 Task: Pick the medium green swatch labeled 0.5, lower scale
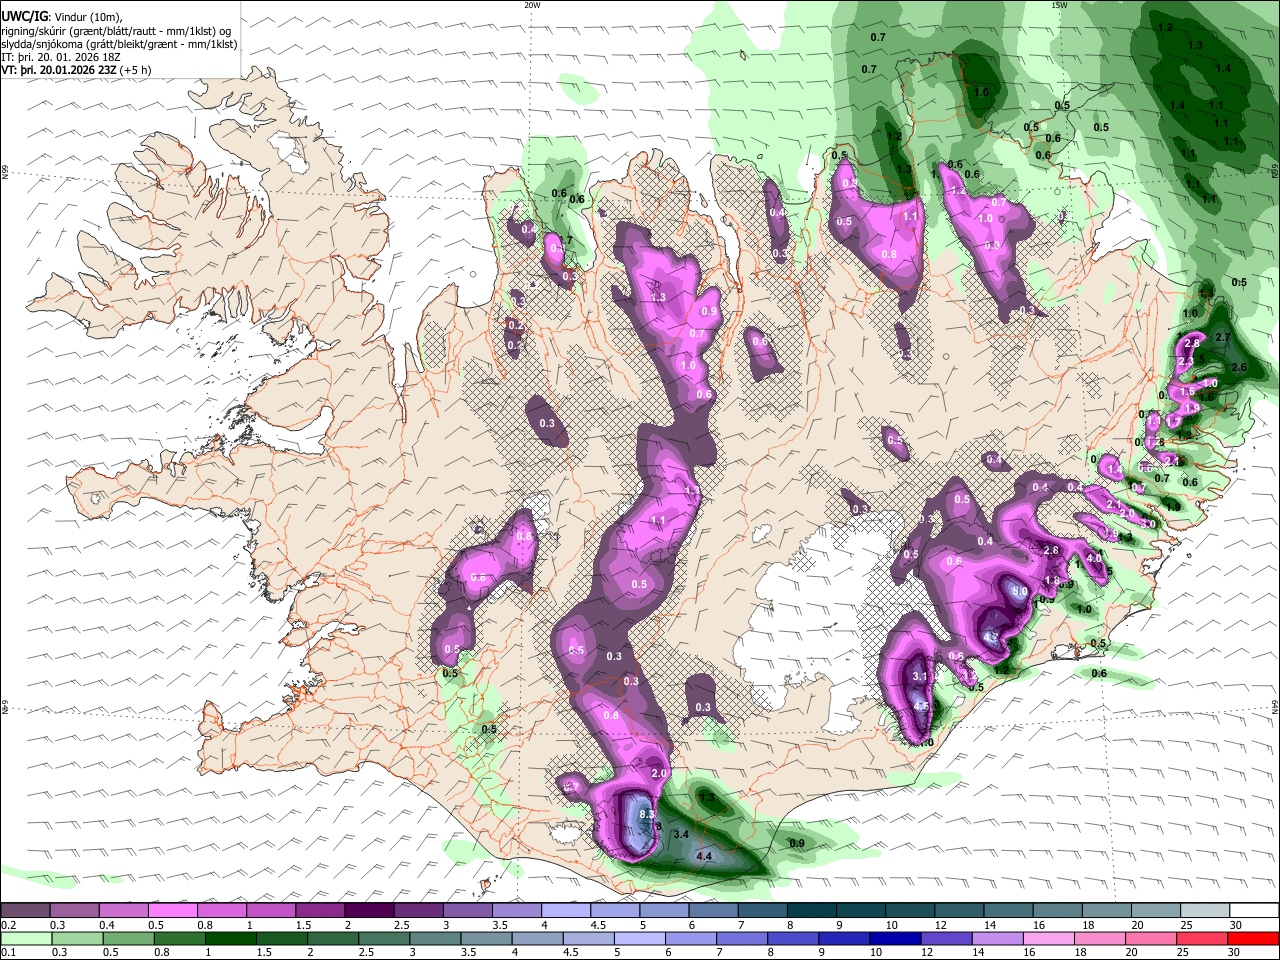click(x=128, y=938)
